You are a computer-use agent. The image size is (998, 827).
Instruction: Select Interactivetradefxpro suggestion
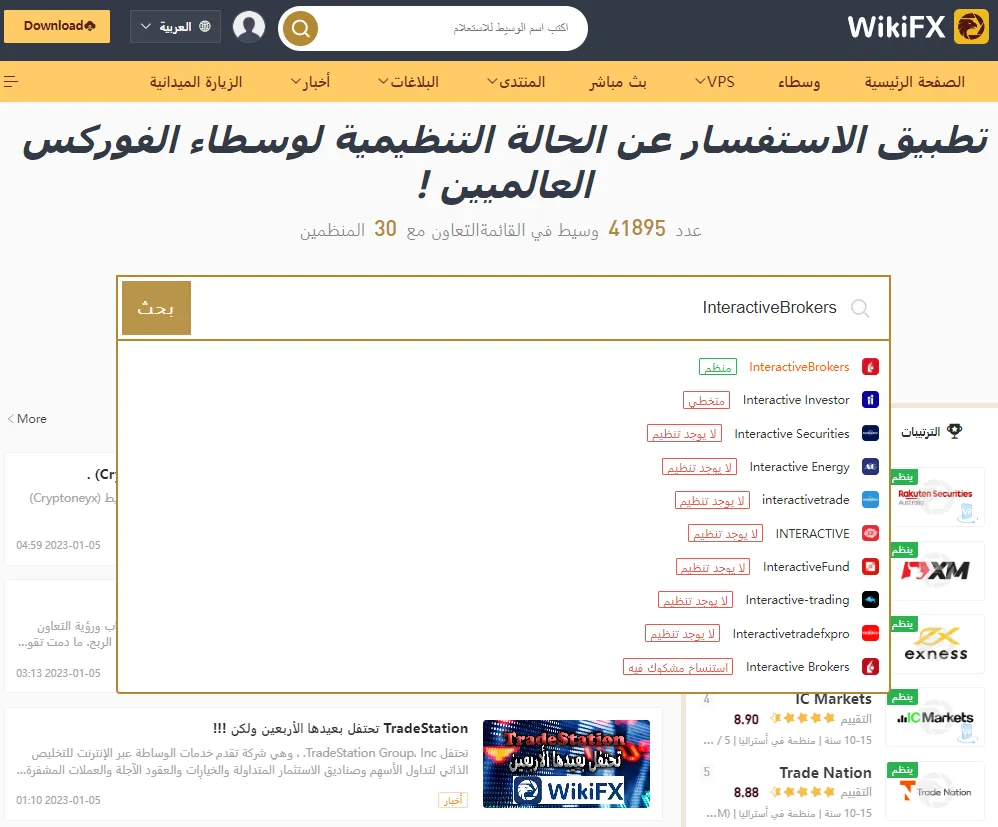pos(791,633)
